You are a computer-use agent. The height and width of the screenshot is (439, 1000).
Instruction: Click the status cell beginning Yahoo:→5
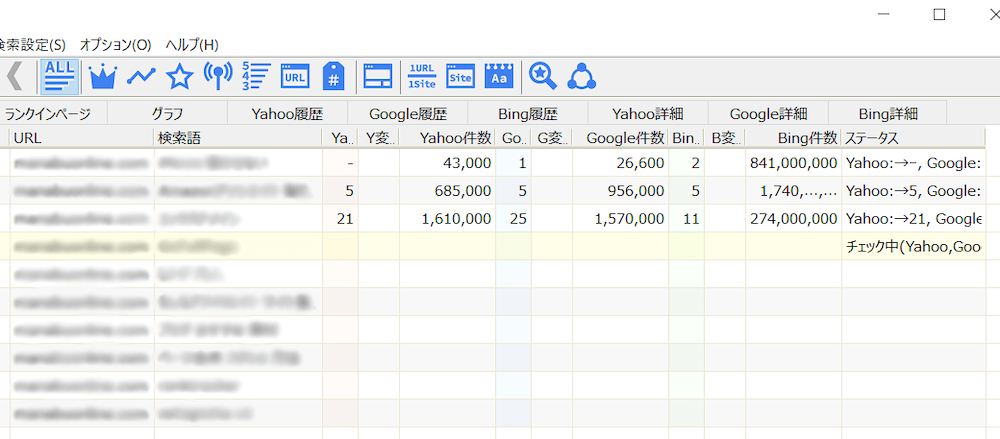[x=913, y=191]
